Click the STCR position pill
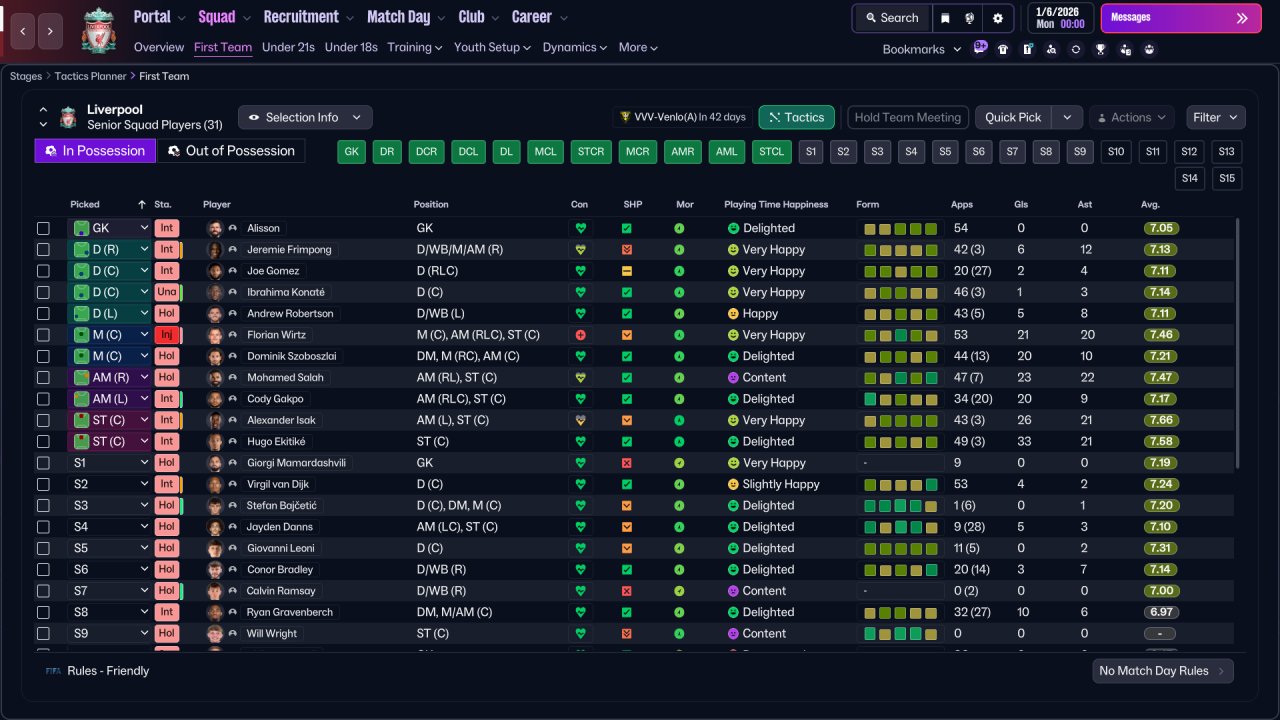 [591, 152]
